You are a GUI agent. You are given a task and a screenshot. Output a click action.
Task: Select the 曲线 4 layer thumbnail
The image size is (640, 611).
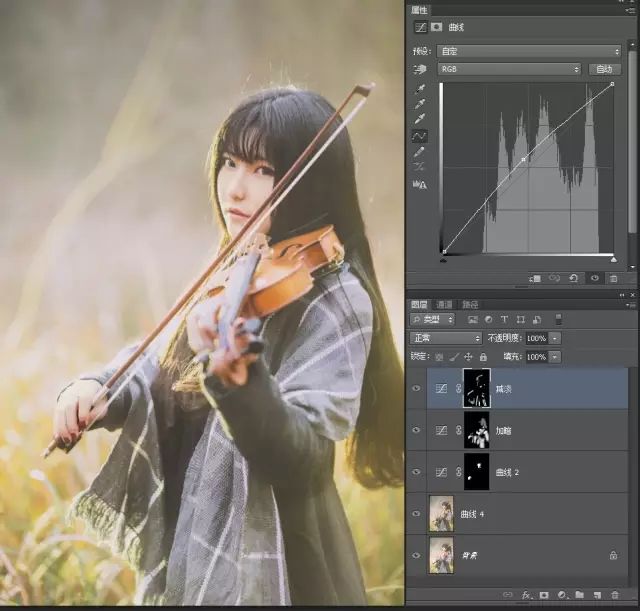pos(440,512)
